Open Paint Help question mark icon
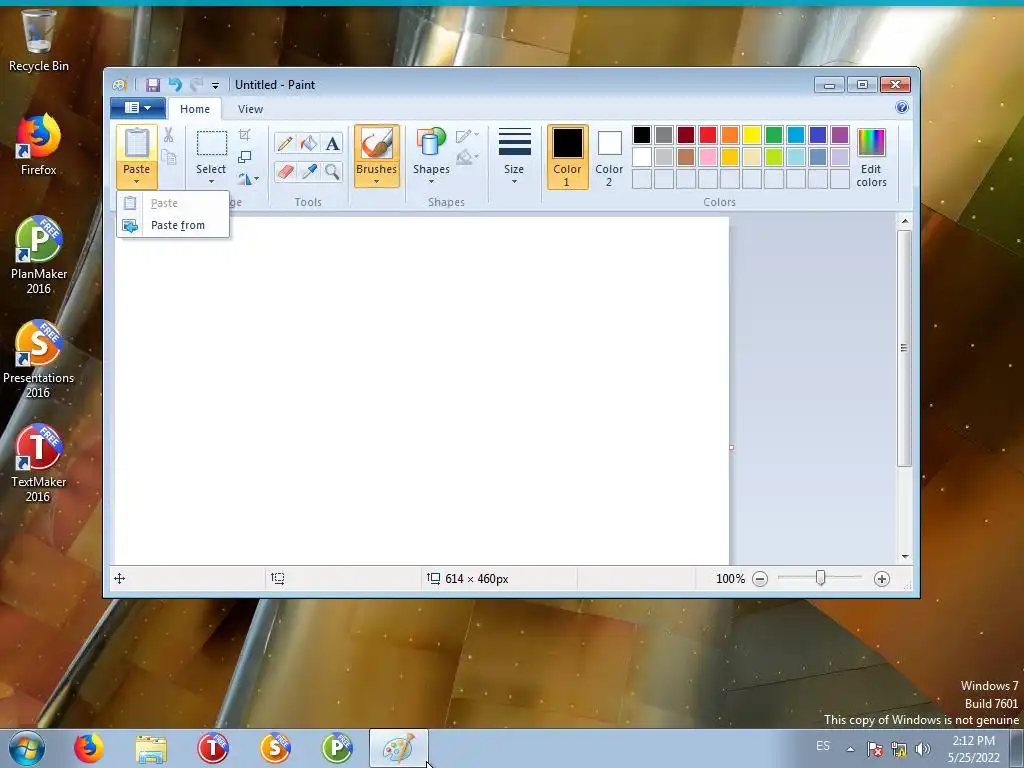Image resolution: width=1024 pixels, height=768 pixels. tap(902, 108)
